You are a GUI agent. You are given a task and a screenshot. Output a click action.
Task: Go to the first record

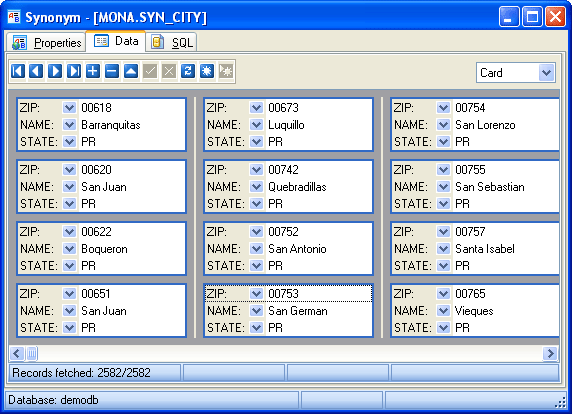coord(18,71)
